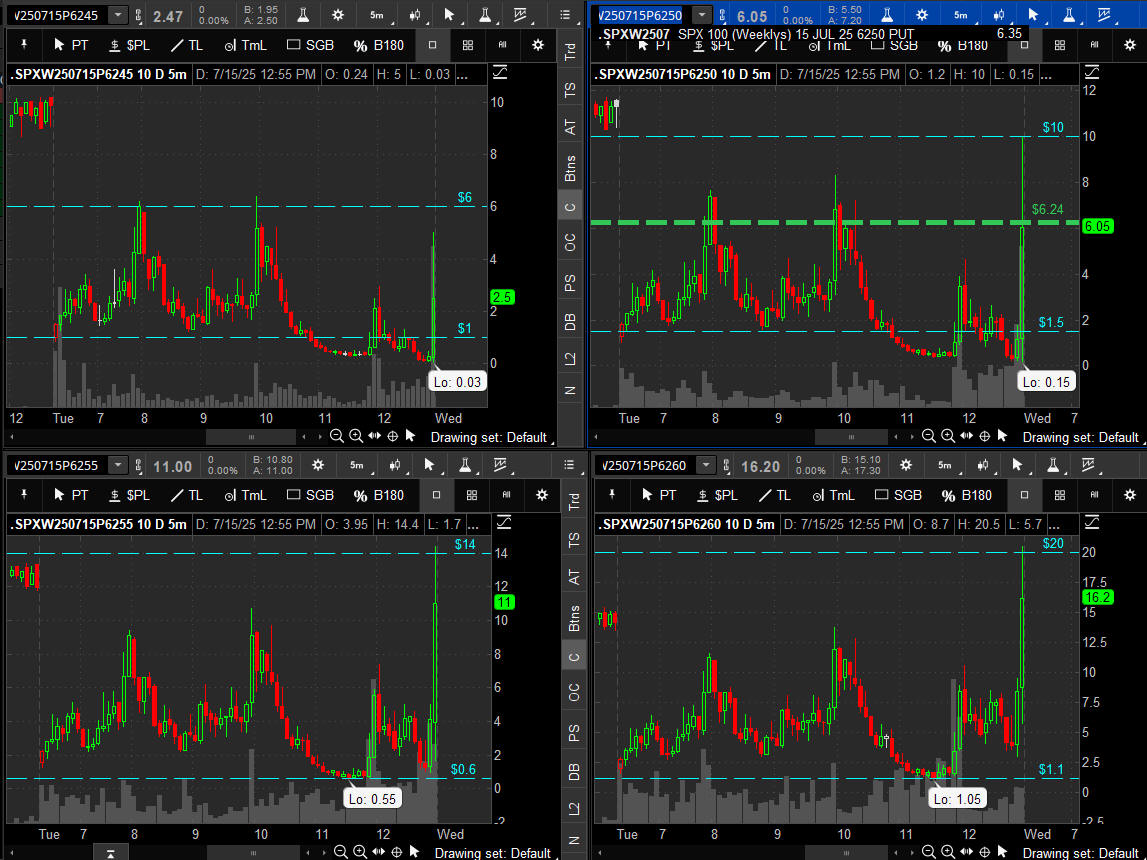Expand the symbol dropdown arrow next to V250715P6245

click(118, 15)
